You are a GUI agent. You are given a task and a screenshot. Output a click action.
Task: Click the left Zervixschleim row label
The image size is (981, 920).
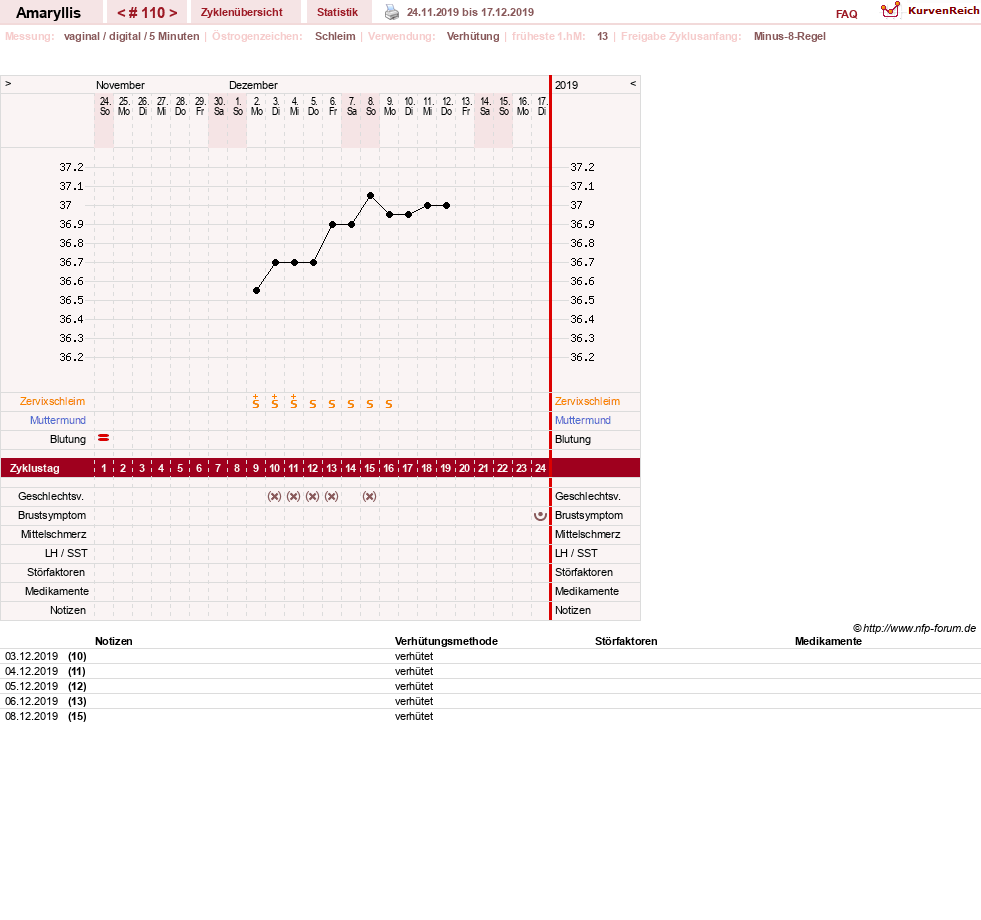click(x=53, y=401)
